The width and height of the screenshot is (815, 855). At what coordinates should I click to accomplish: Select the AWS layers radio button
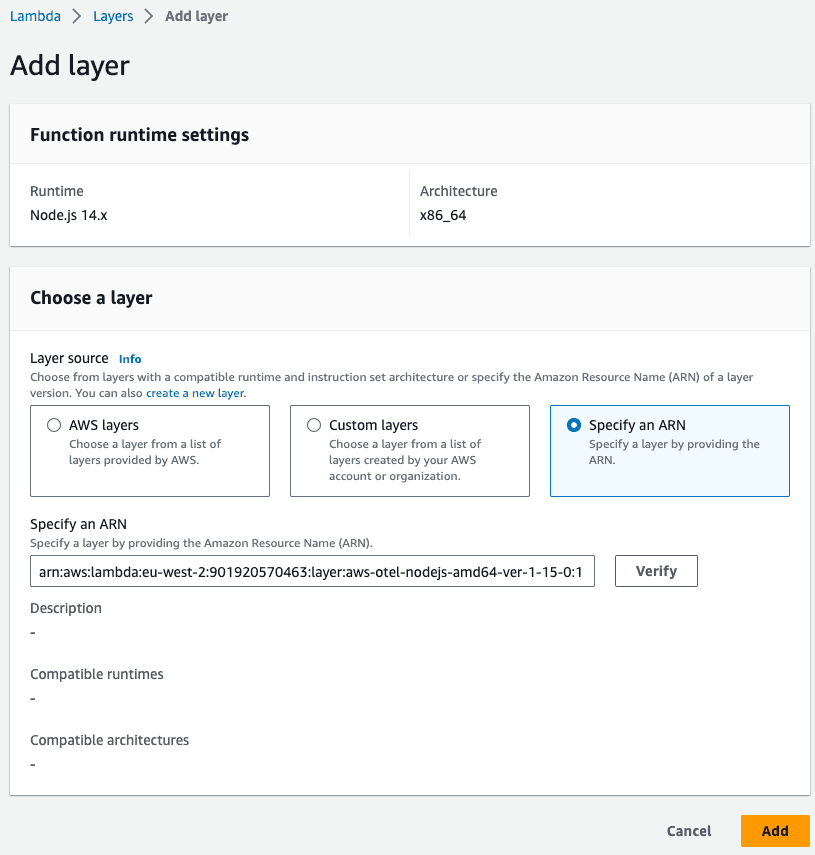54,424
